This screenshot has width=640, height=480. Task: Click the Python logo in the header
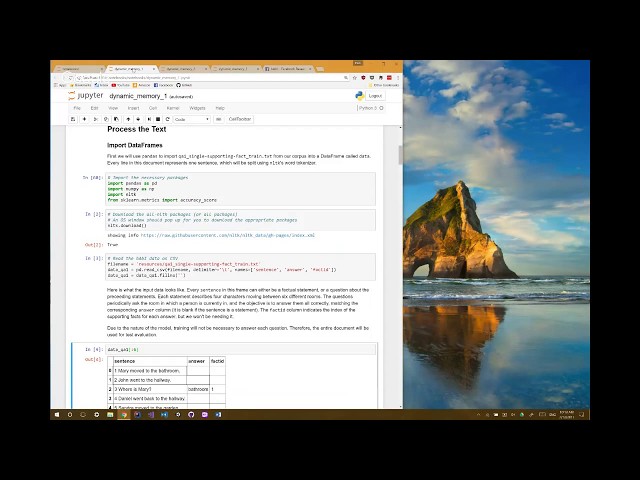point(360,96)
